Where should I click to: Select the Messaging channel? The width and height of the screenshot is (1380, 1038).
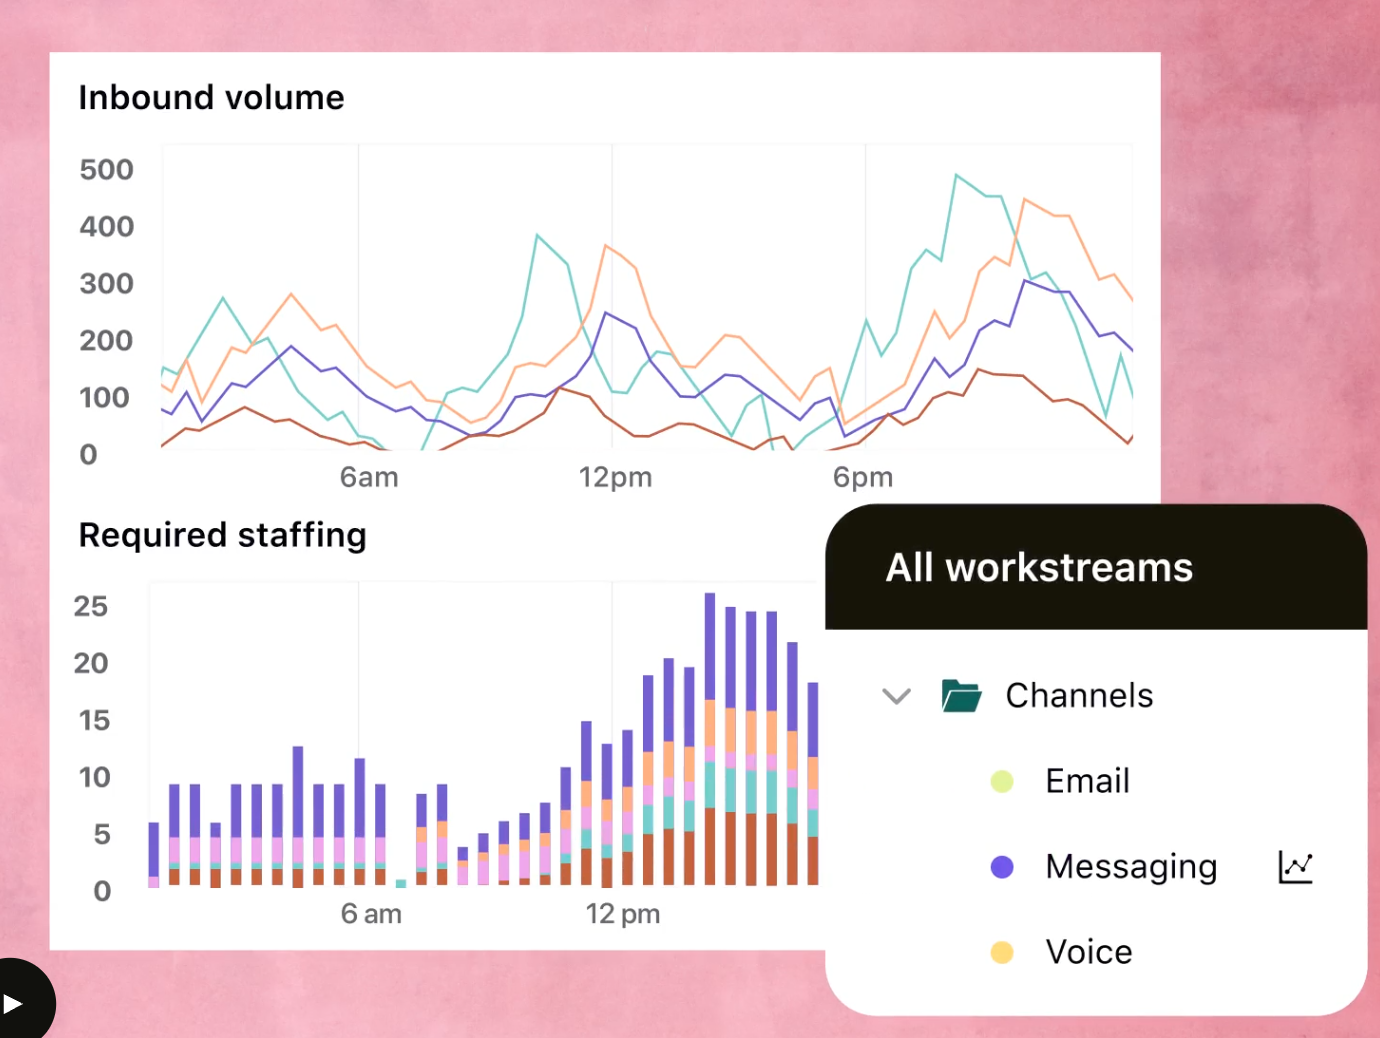point(1131,867)
